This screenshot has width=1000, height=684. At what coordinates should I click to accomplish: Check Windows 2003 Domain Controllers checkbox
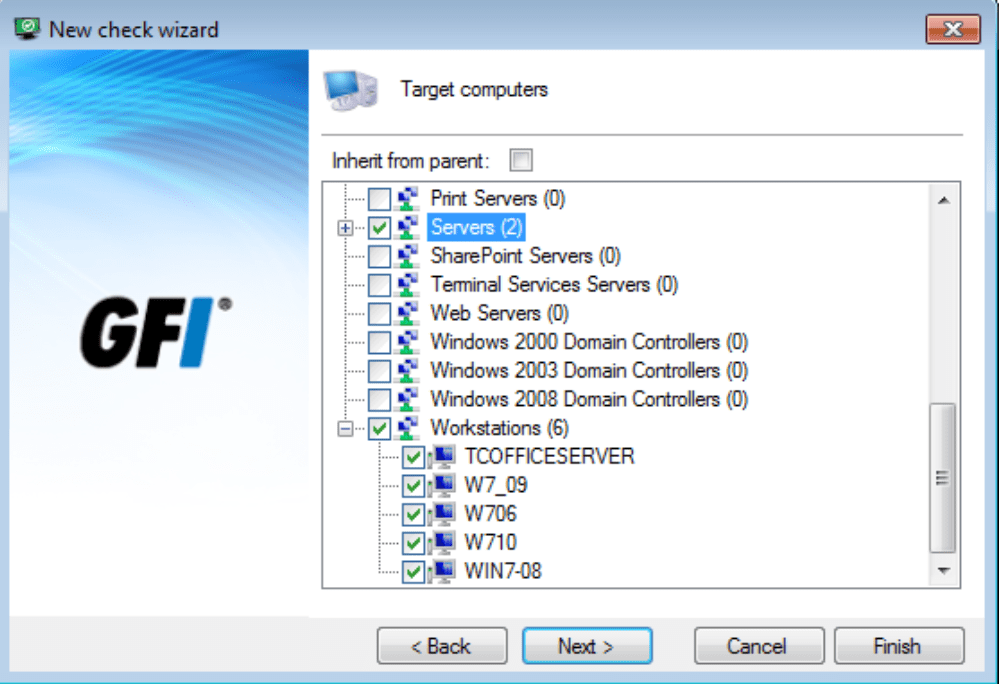(379, 371)
